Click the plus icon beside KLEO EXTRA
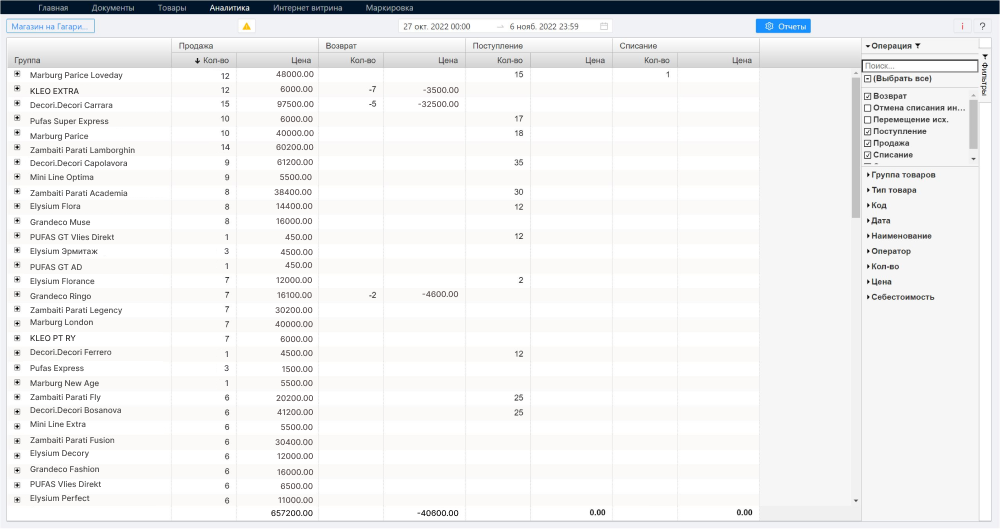This screenshot has height=529, width=1000. (x=17, y=90)
